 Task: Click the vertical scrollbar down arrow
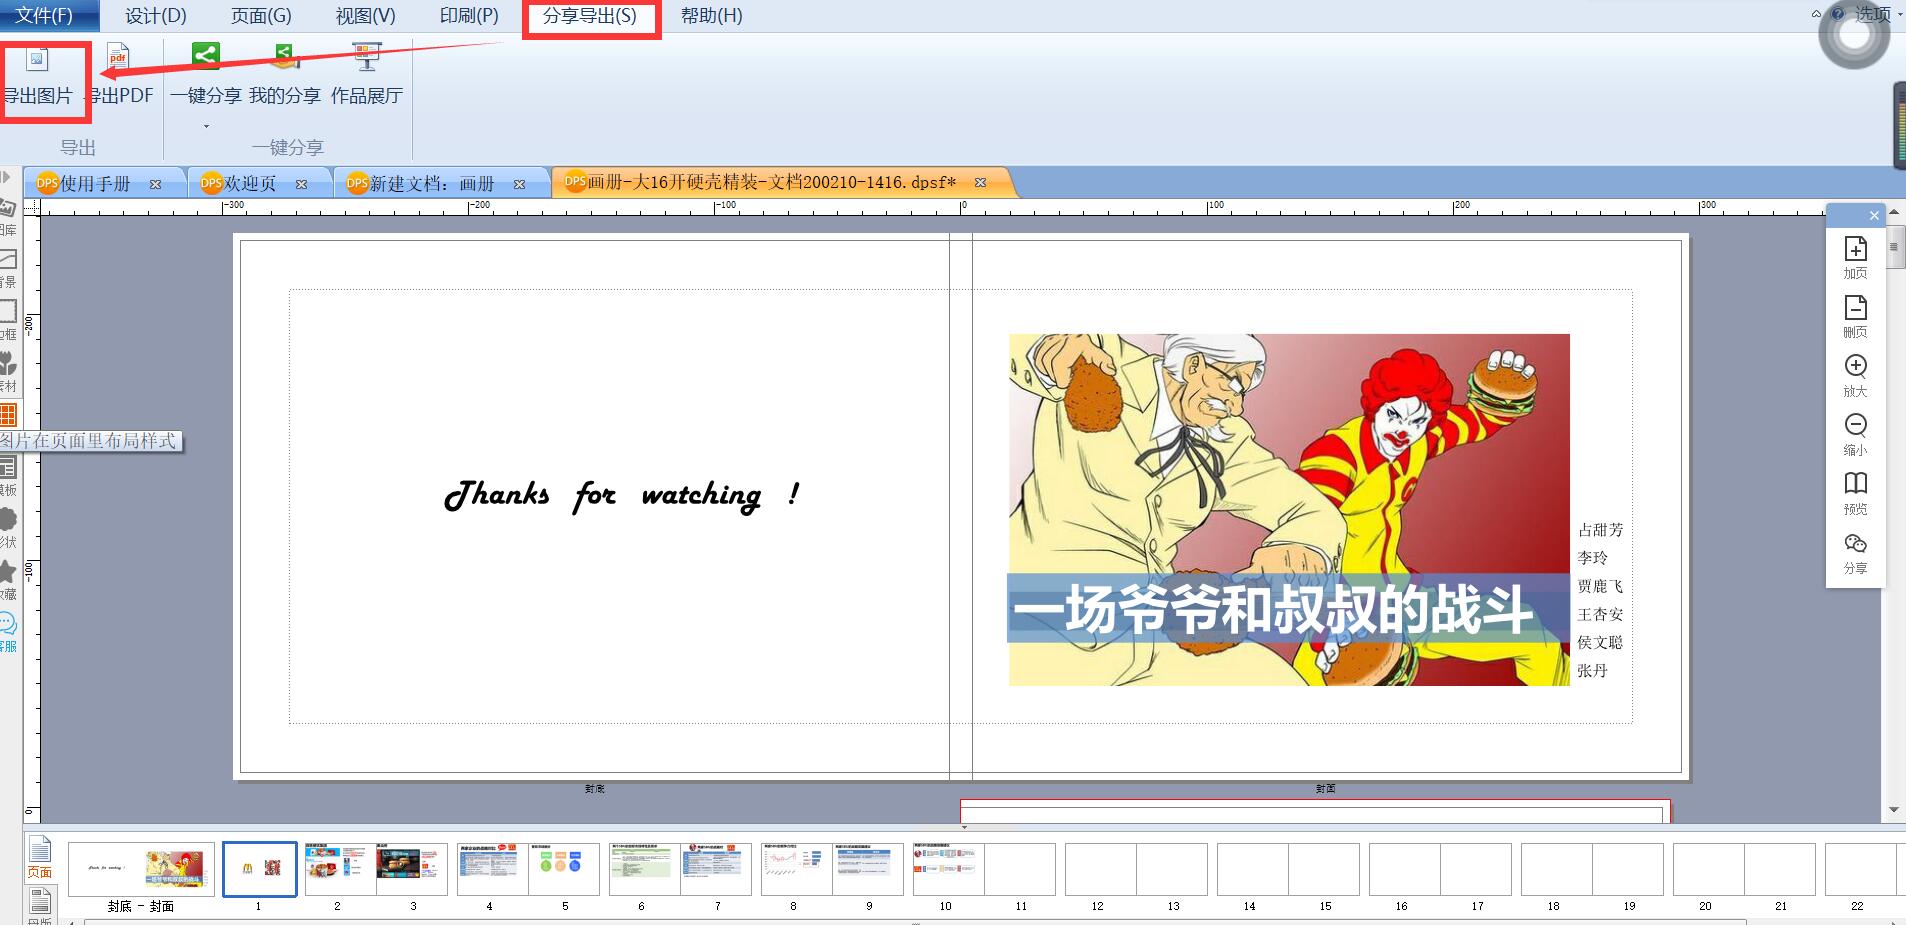(x=1894, y=810)
